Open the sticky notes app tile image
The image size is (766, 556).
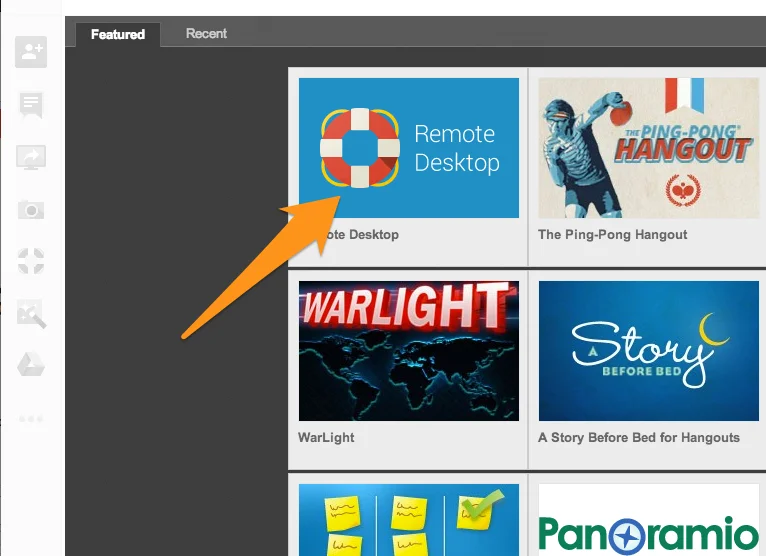pyautogui.click(x=409, y=520)
